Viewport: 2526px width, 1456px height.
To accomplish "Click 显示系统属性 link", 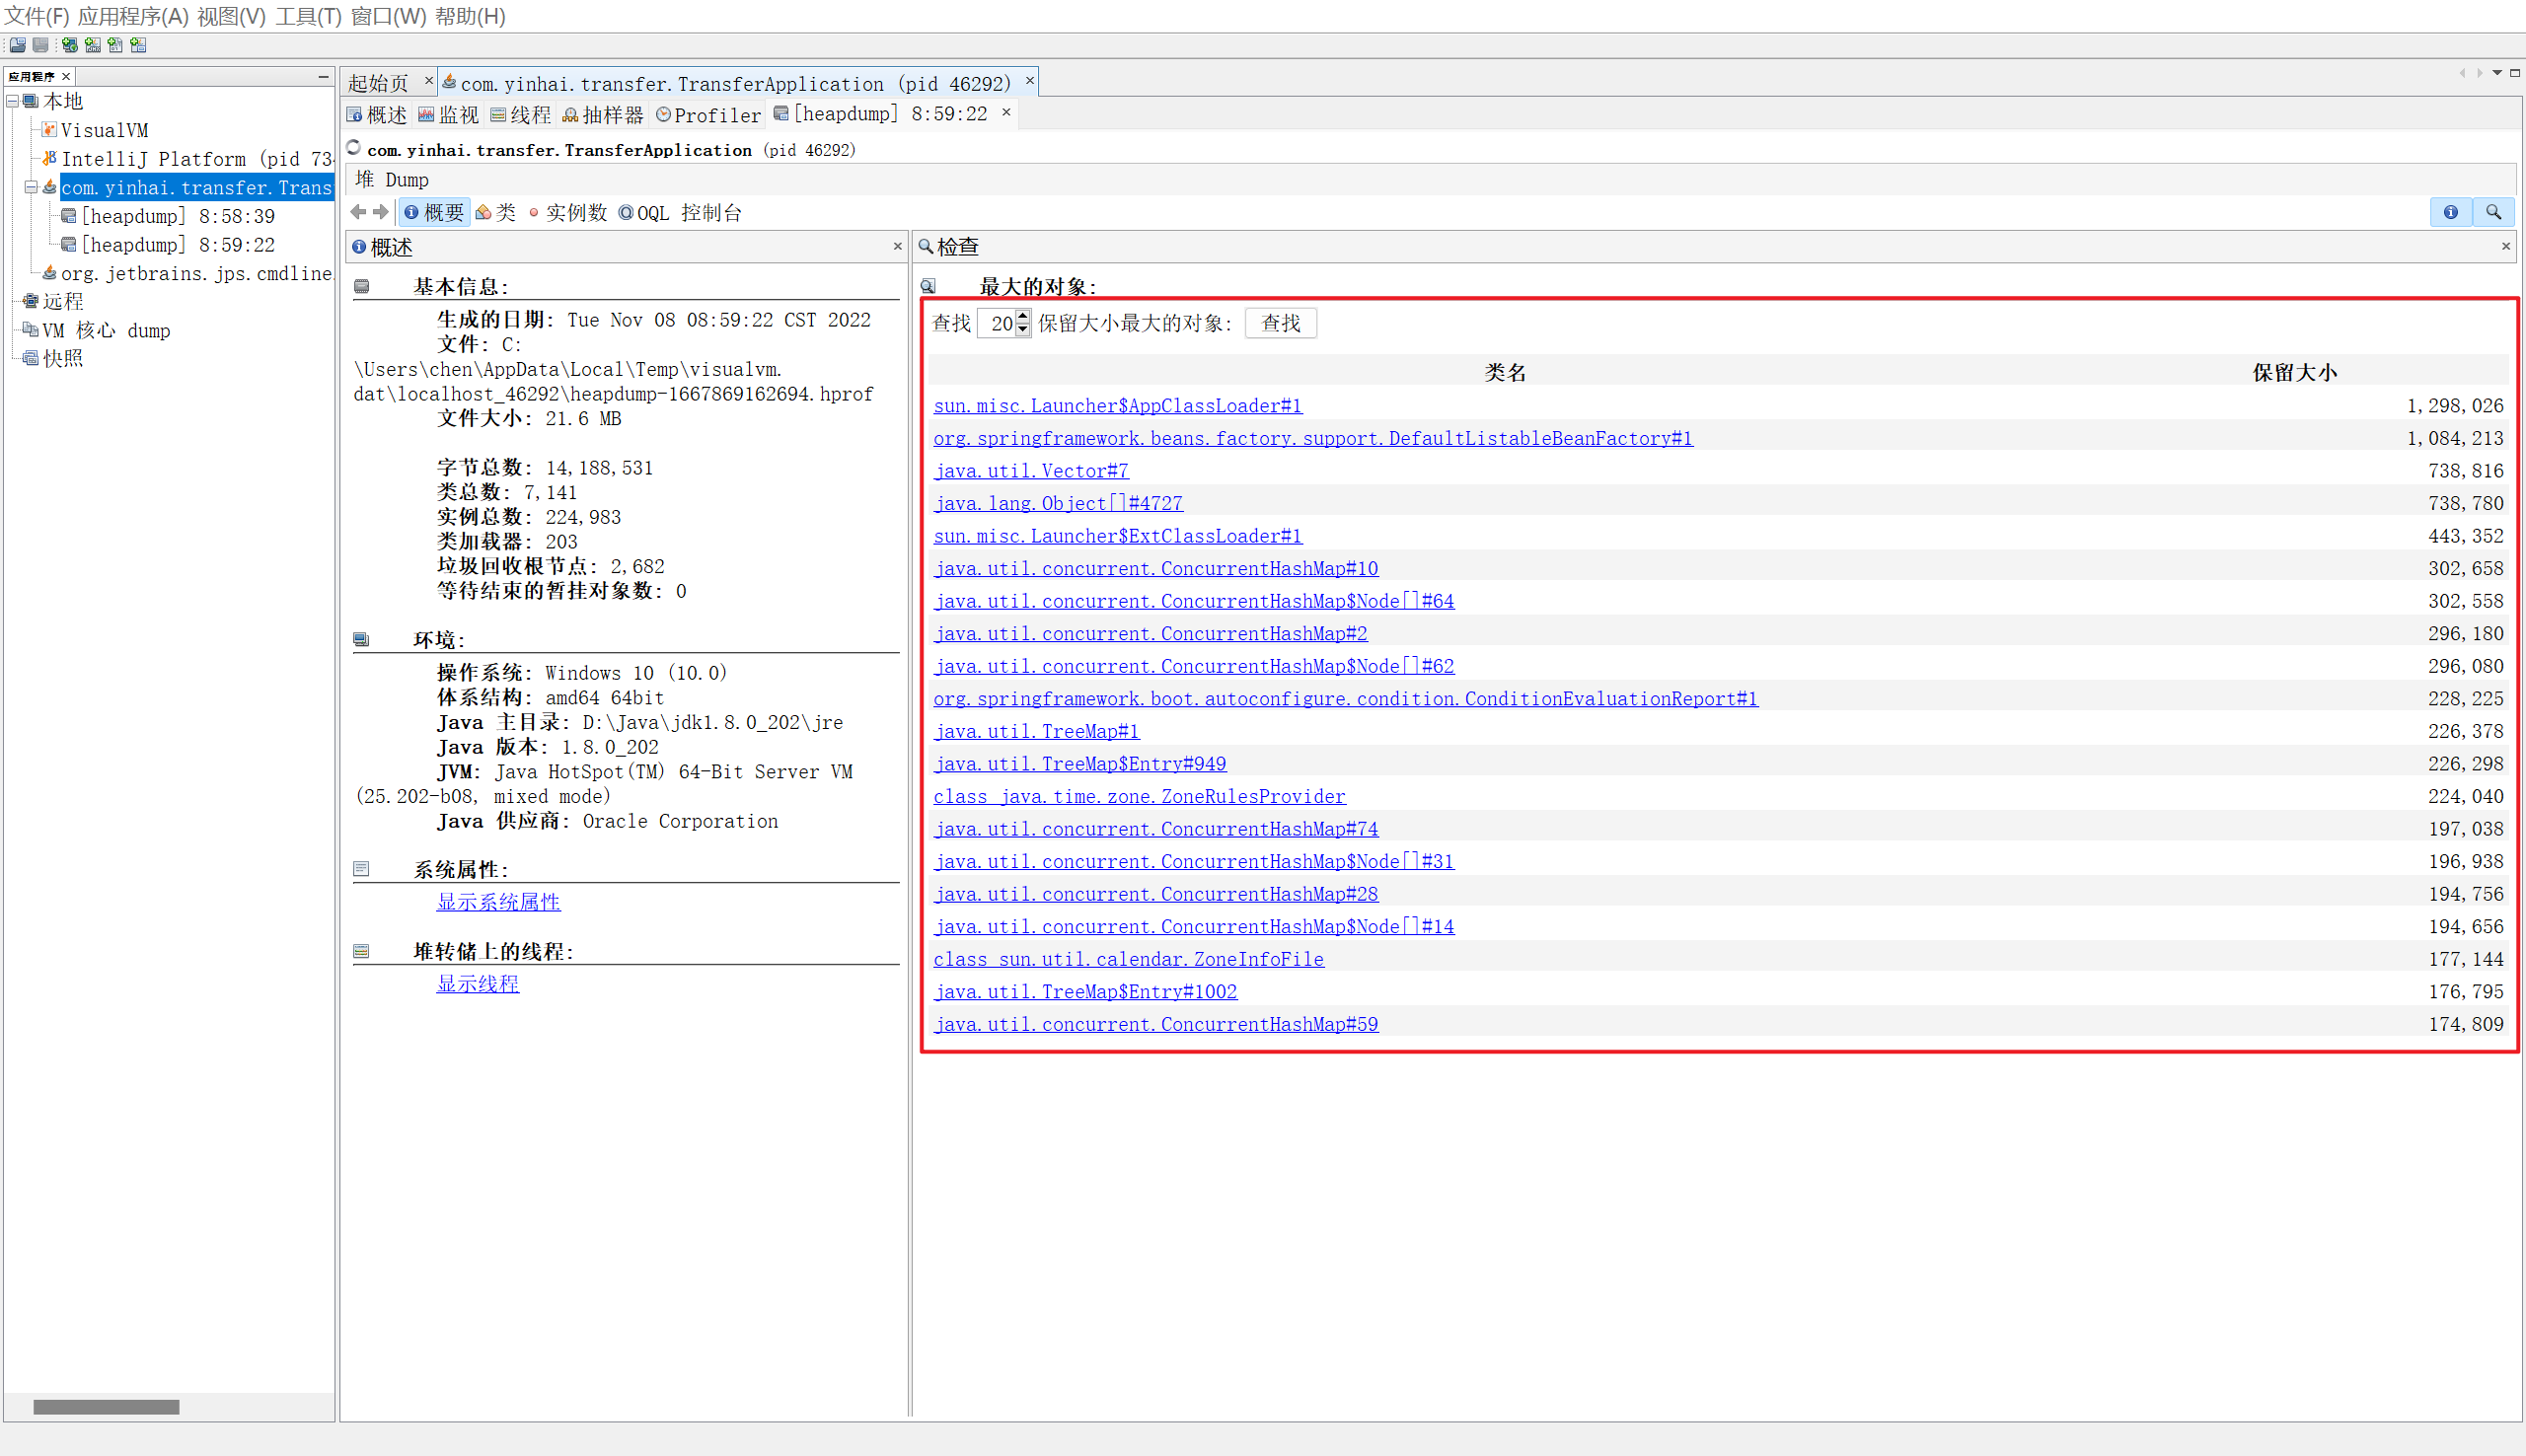I will 496,903.
